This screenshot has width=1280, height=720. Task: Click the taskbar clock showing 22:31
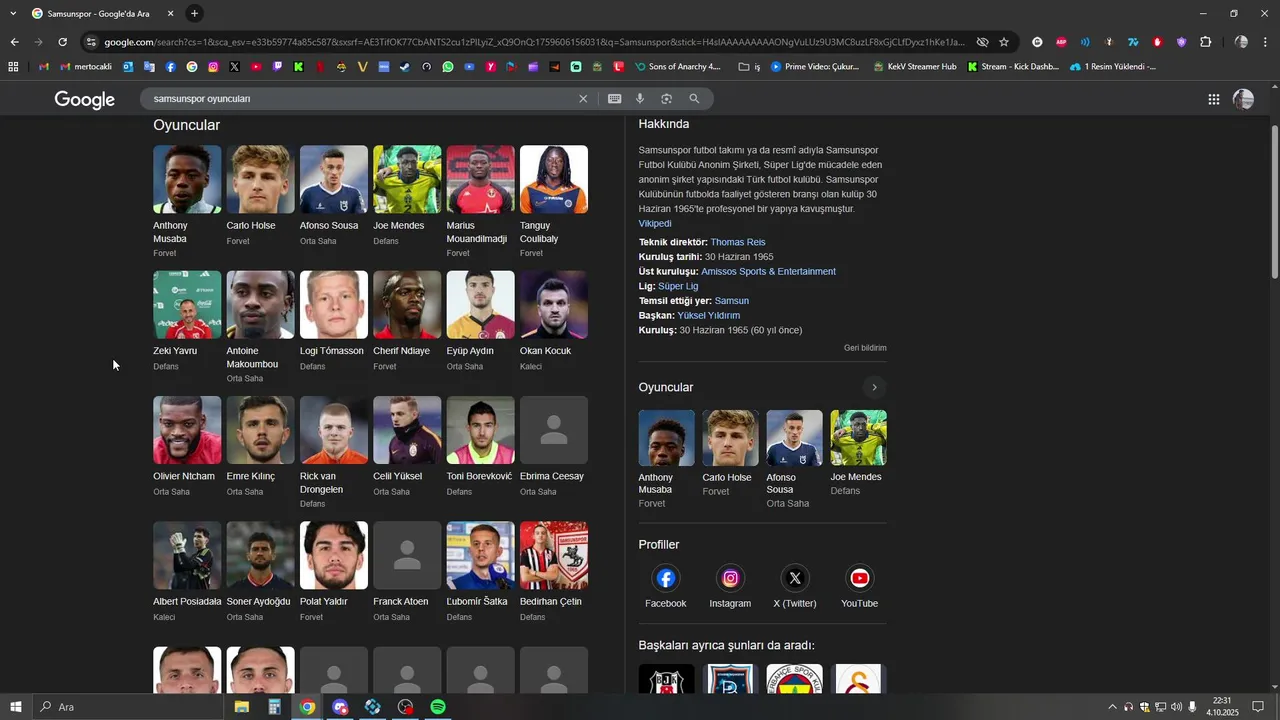coord(1222,707)
